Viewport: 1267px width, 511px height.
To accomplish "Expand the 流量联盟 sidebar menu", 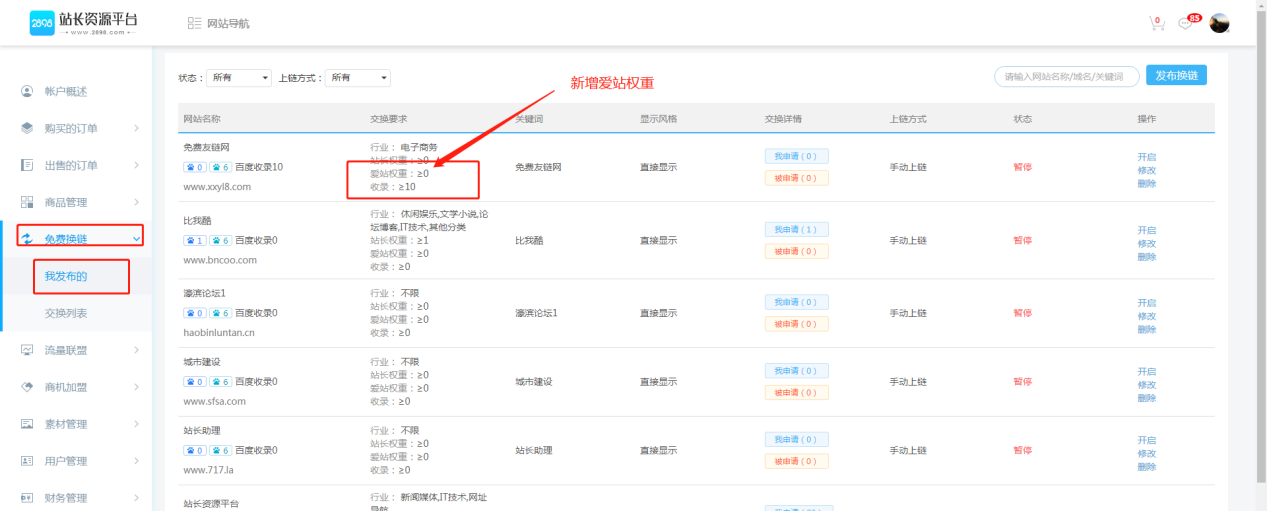I will click(x=136, y=350).
